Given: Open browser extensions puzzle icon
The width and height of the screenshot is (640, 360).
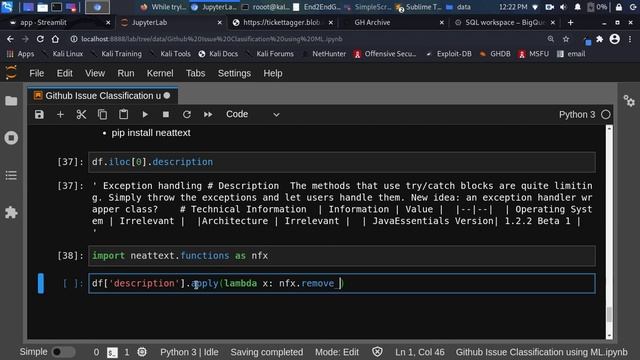Looking at the screenshot, I should click(600, 39).
